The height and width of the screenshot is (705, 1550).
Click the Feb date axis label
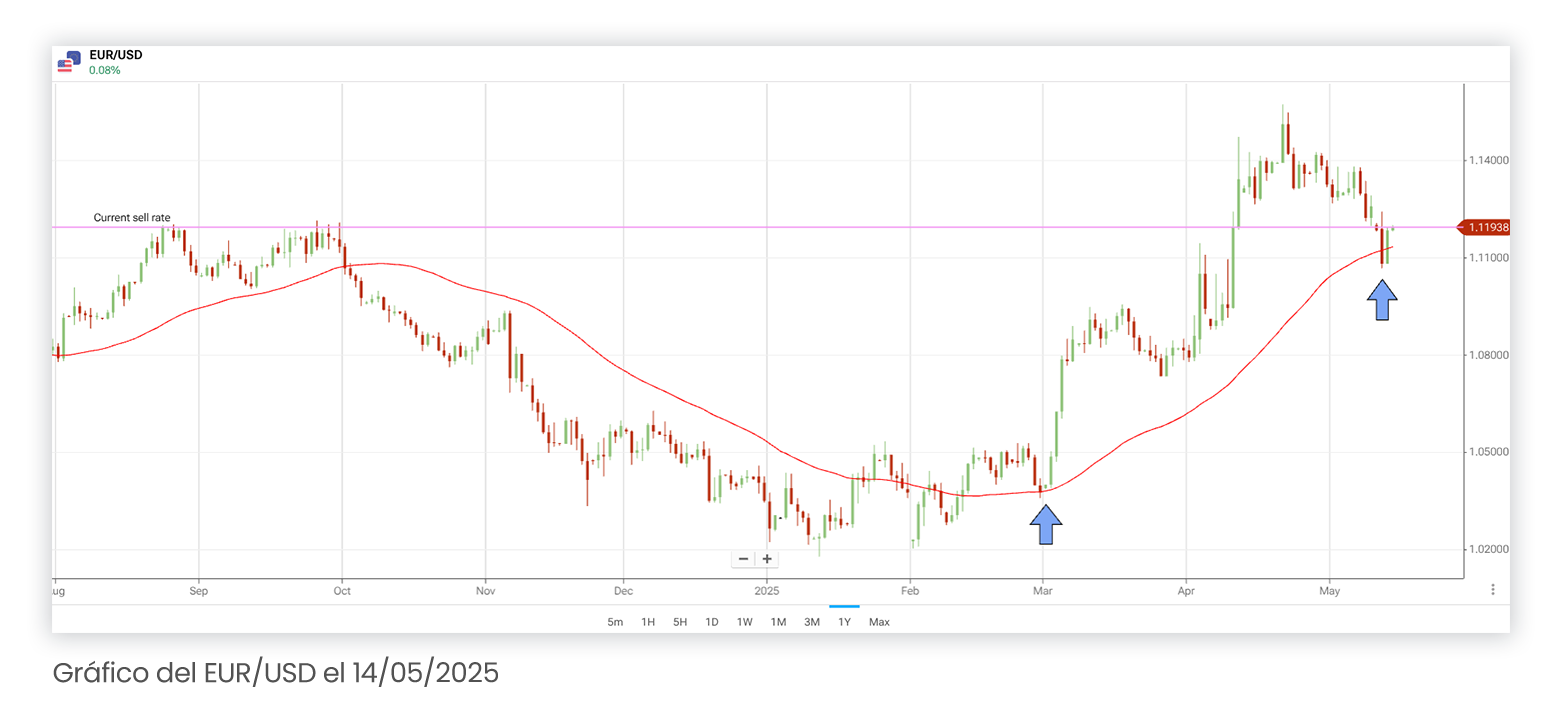(910, 590)
